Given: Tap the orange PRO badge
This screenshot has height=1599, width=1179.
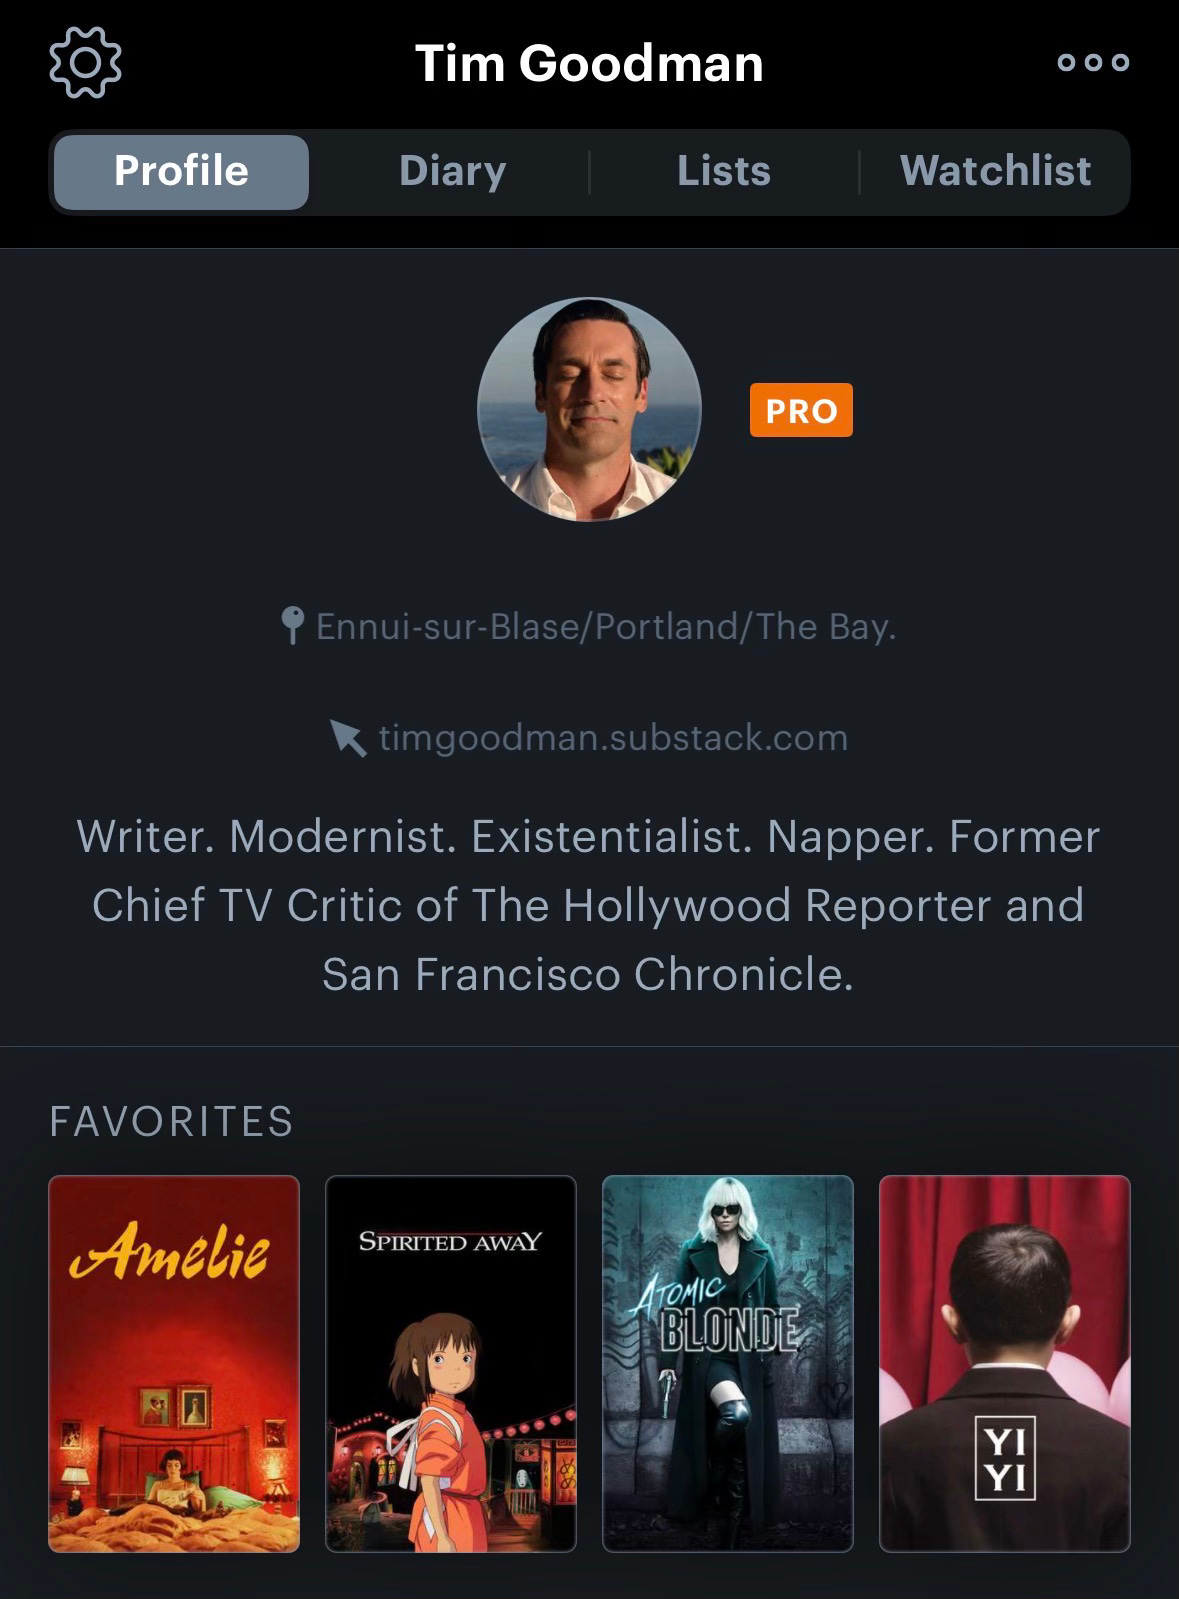Looking at the screenshot, I should pyautogui.click(x=801, y=410).
